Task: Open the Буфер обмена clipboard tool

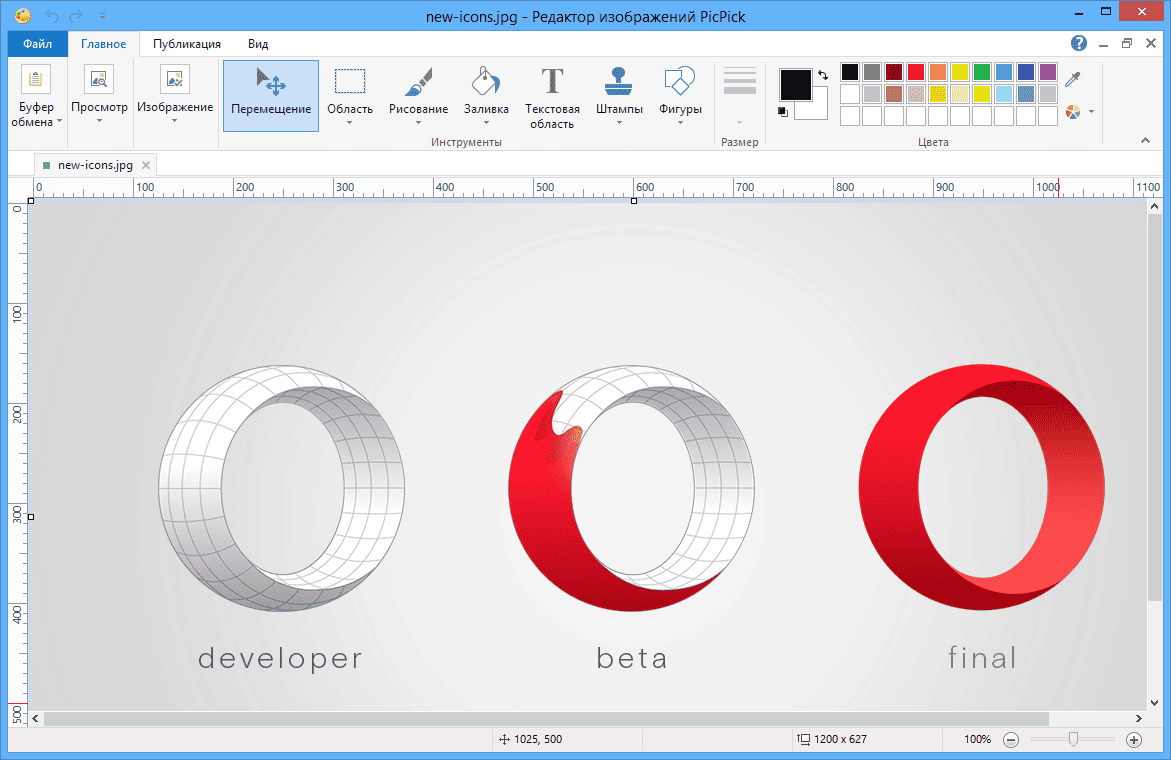Action: tap(36, 96)
